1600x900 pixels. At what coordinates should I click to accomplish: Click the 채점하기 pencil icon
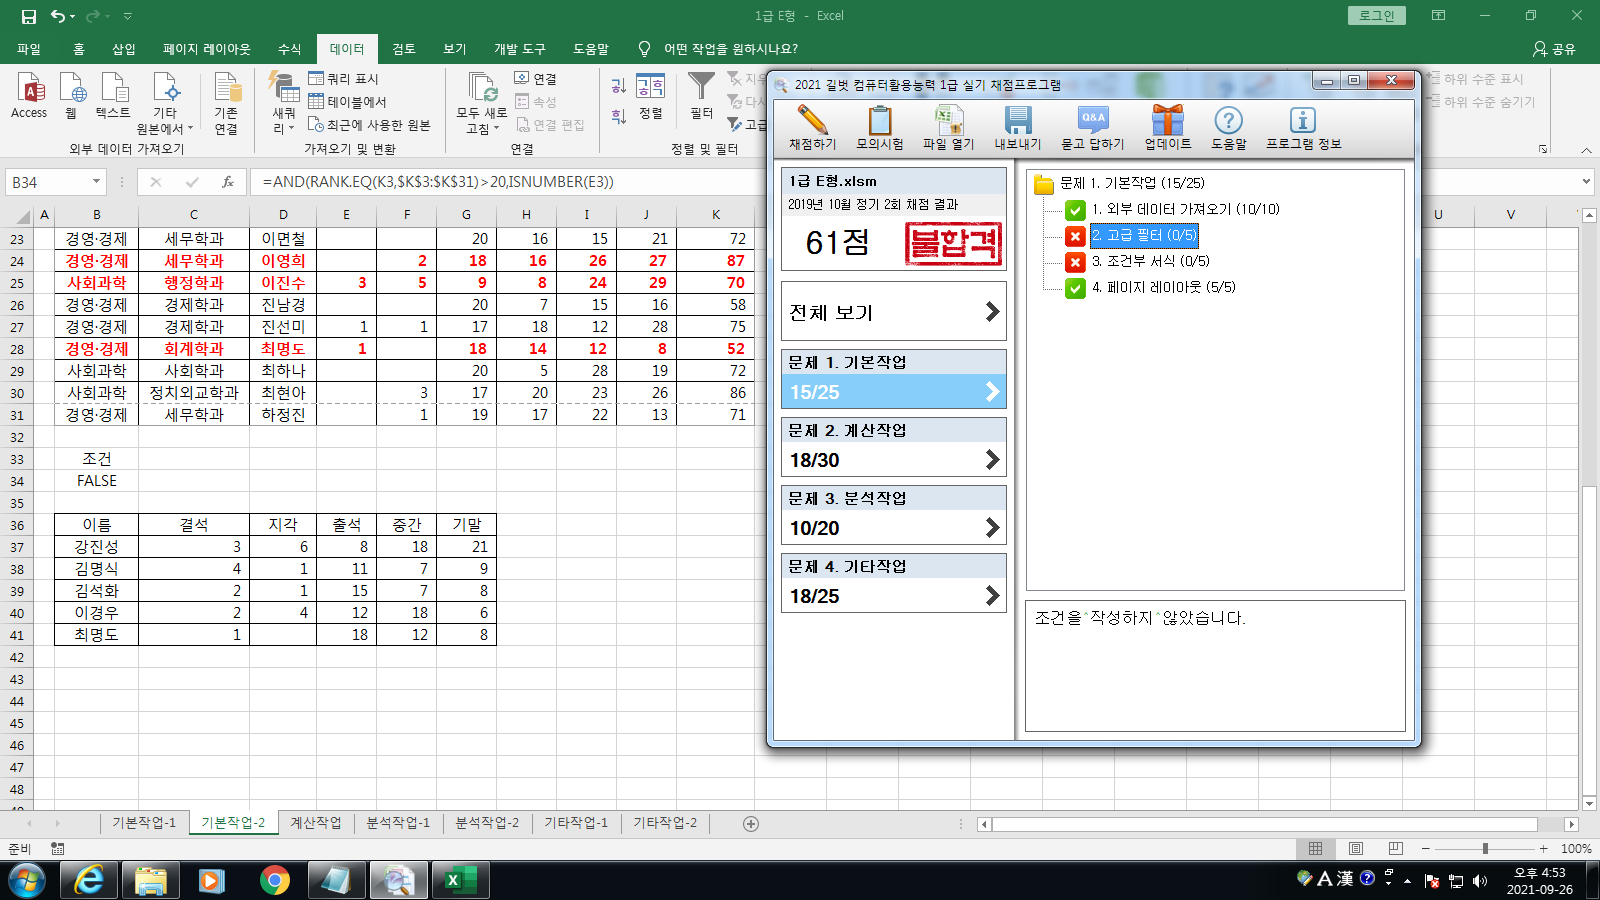point(812,122)
